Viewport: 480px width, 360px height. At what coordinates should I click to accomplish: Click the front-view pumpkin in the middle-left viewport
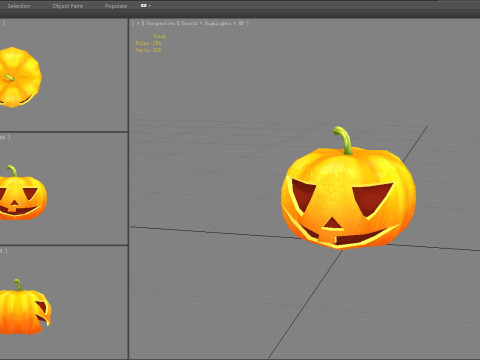22,193
